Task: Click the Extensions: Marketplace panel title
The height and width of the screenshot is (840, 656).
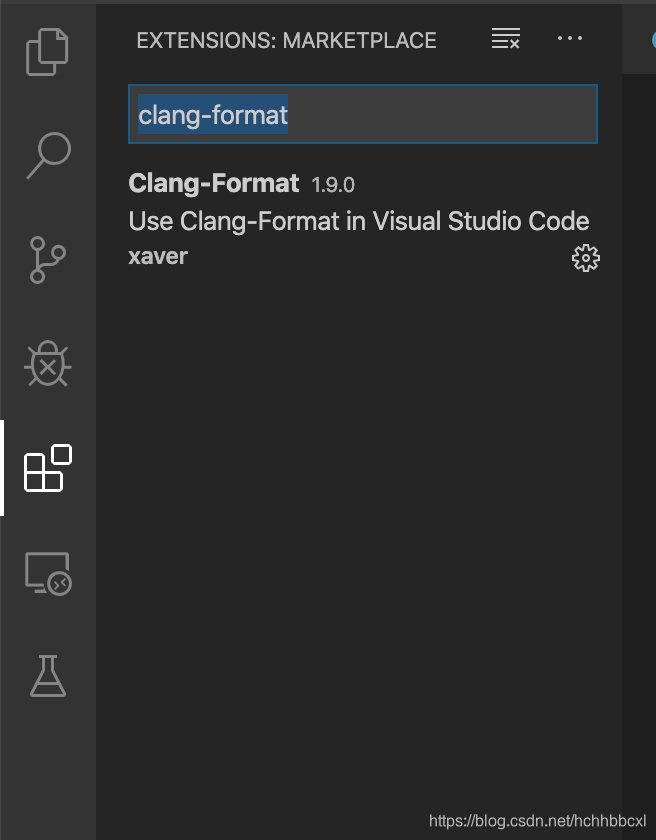Action: (286, 41)
